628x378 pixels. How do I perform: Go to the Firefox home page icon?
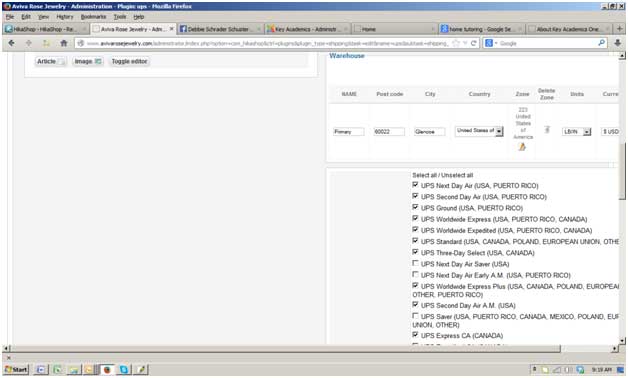64,43
